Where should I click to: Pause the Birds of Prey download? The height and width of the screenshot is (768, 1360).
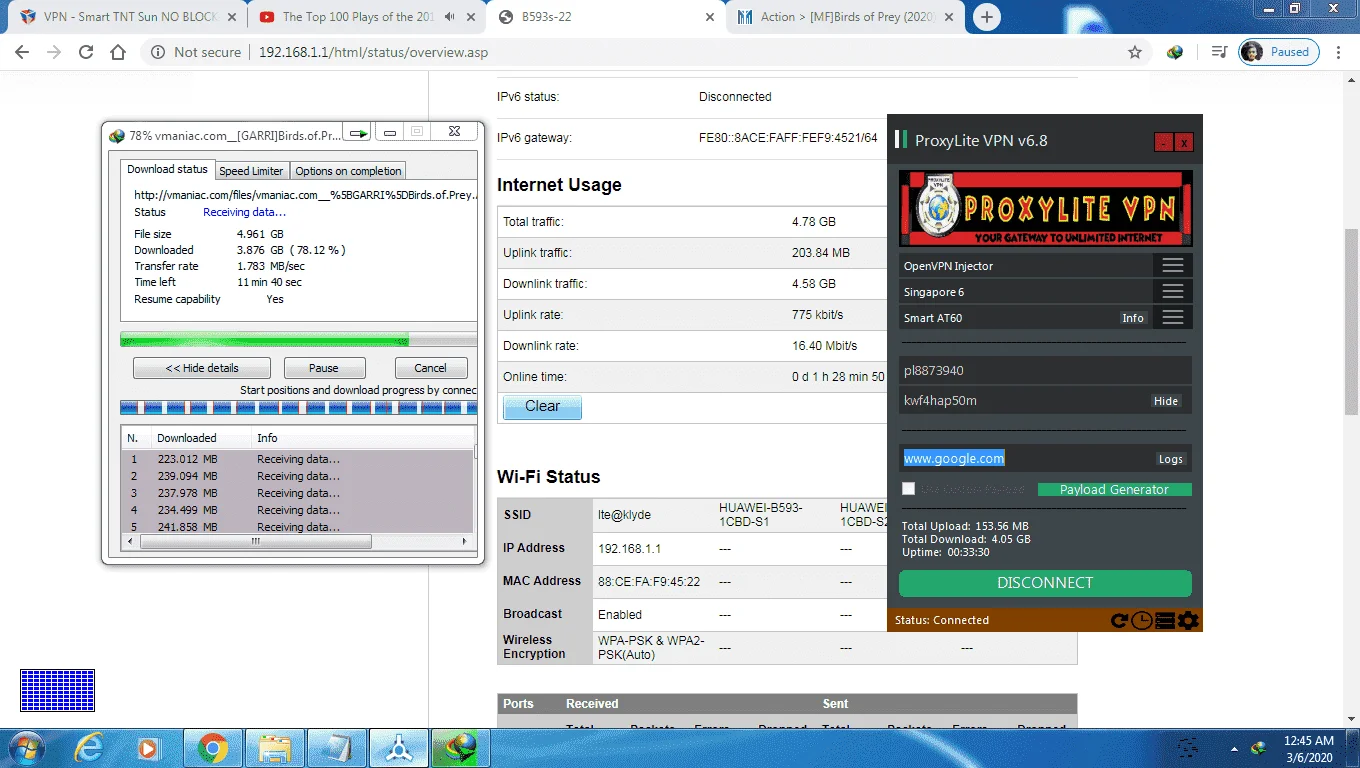(324, 368)
